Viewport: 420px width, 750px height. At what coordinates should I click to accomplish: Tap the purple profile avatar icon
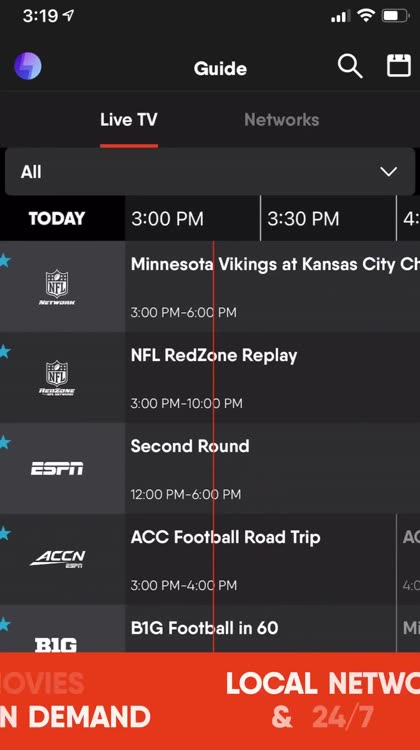(x=28, y=66)
